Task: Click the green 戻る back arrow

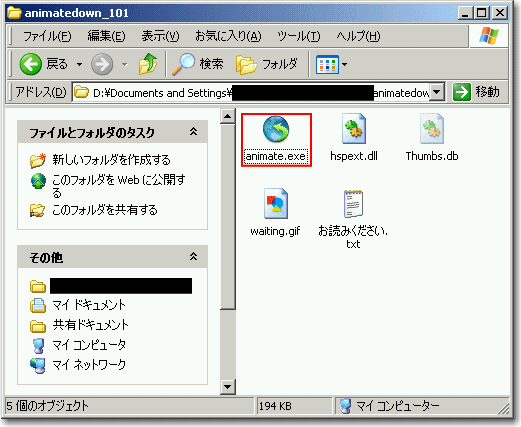Action: click(31, 64)
